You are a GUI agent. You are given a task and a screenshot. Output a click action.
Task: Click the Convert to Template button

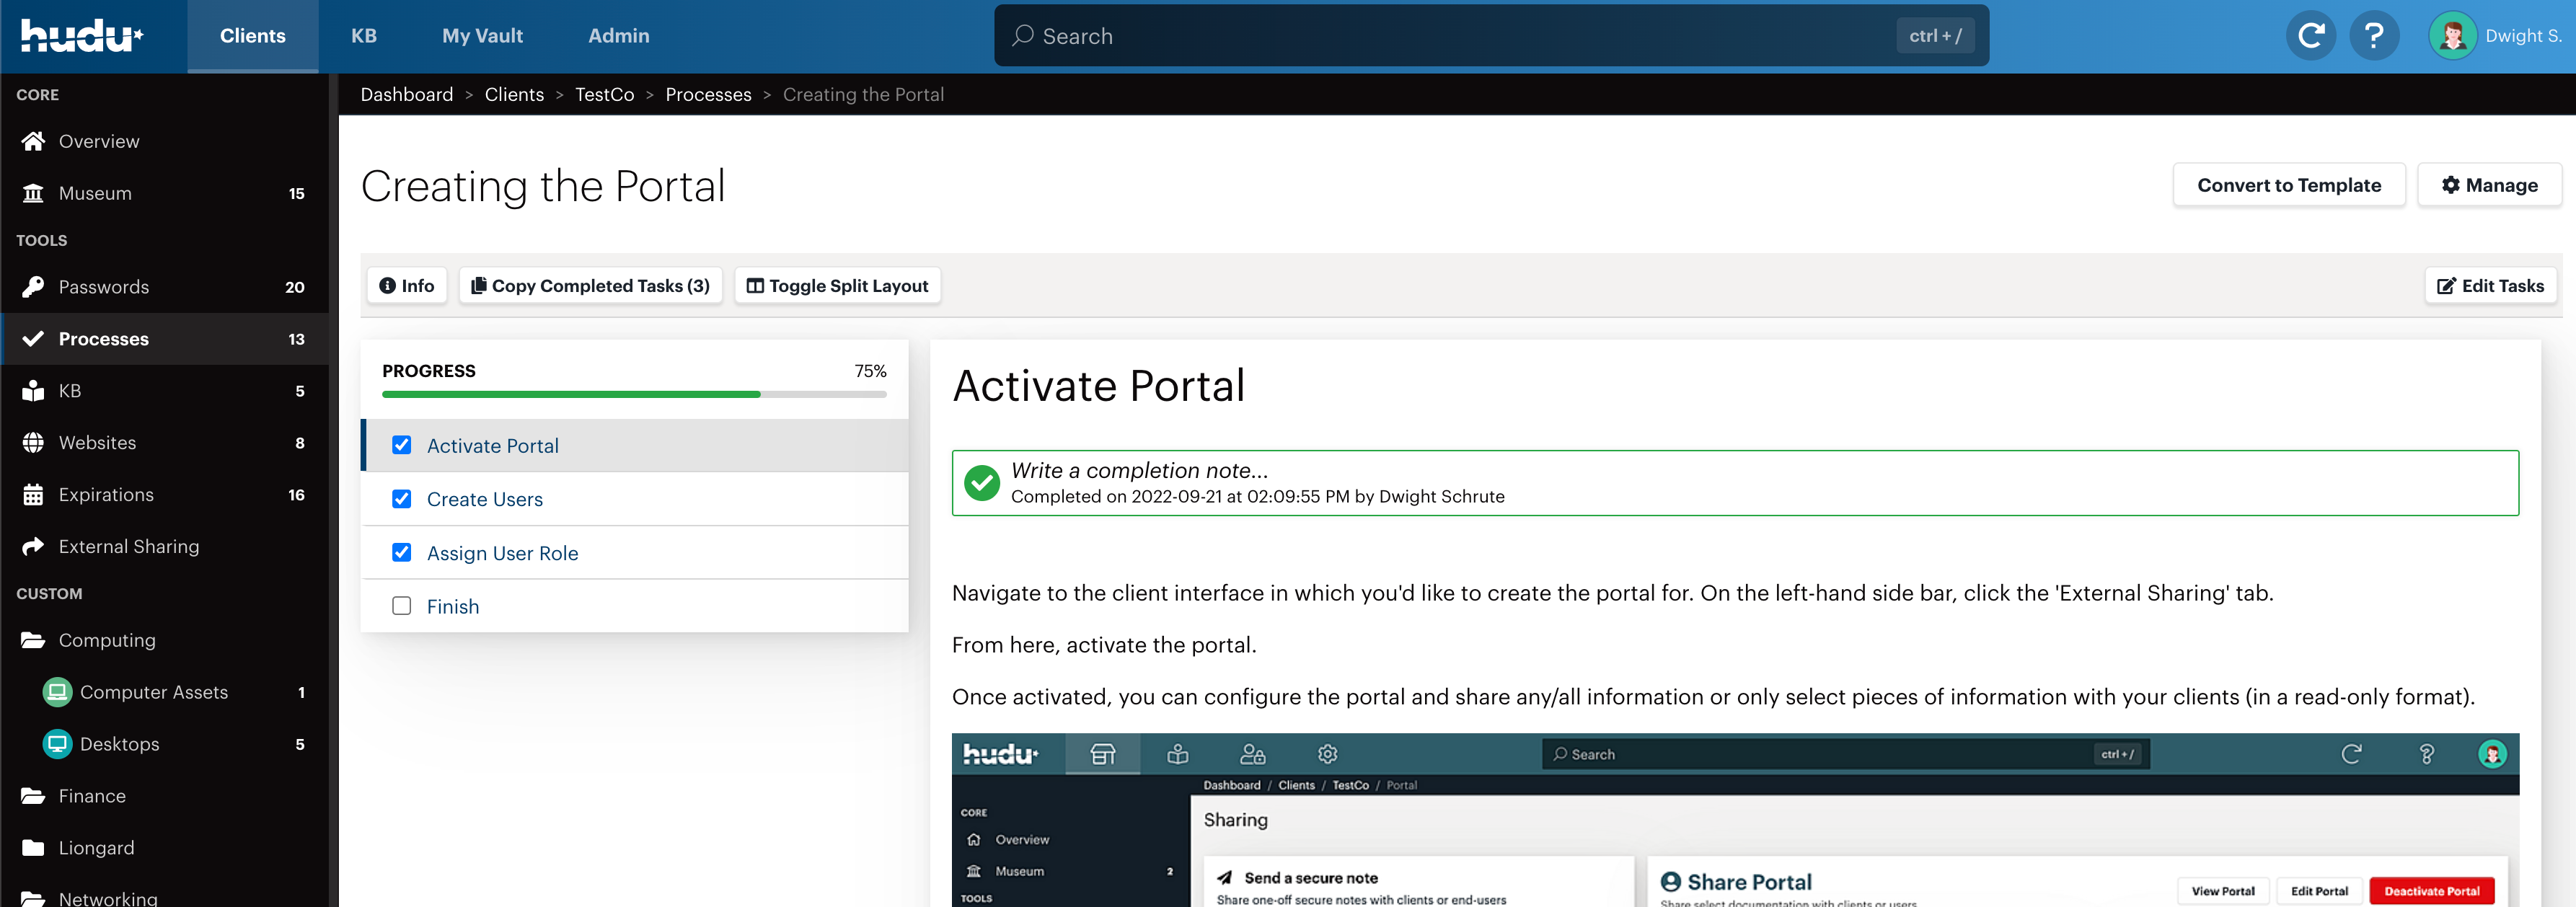click(2289, 184)
